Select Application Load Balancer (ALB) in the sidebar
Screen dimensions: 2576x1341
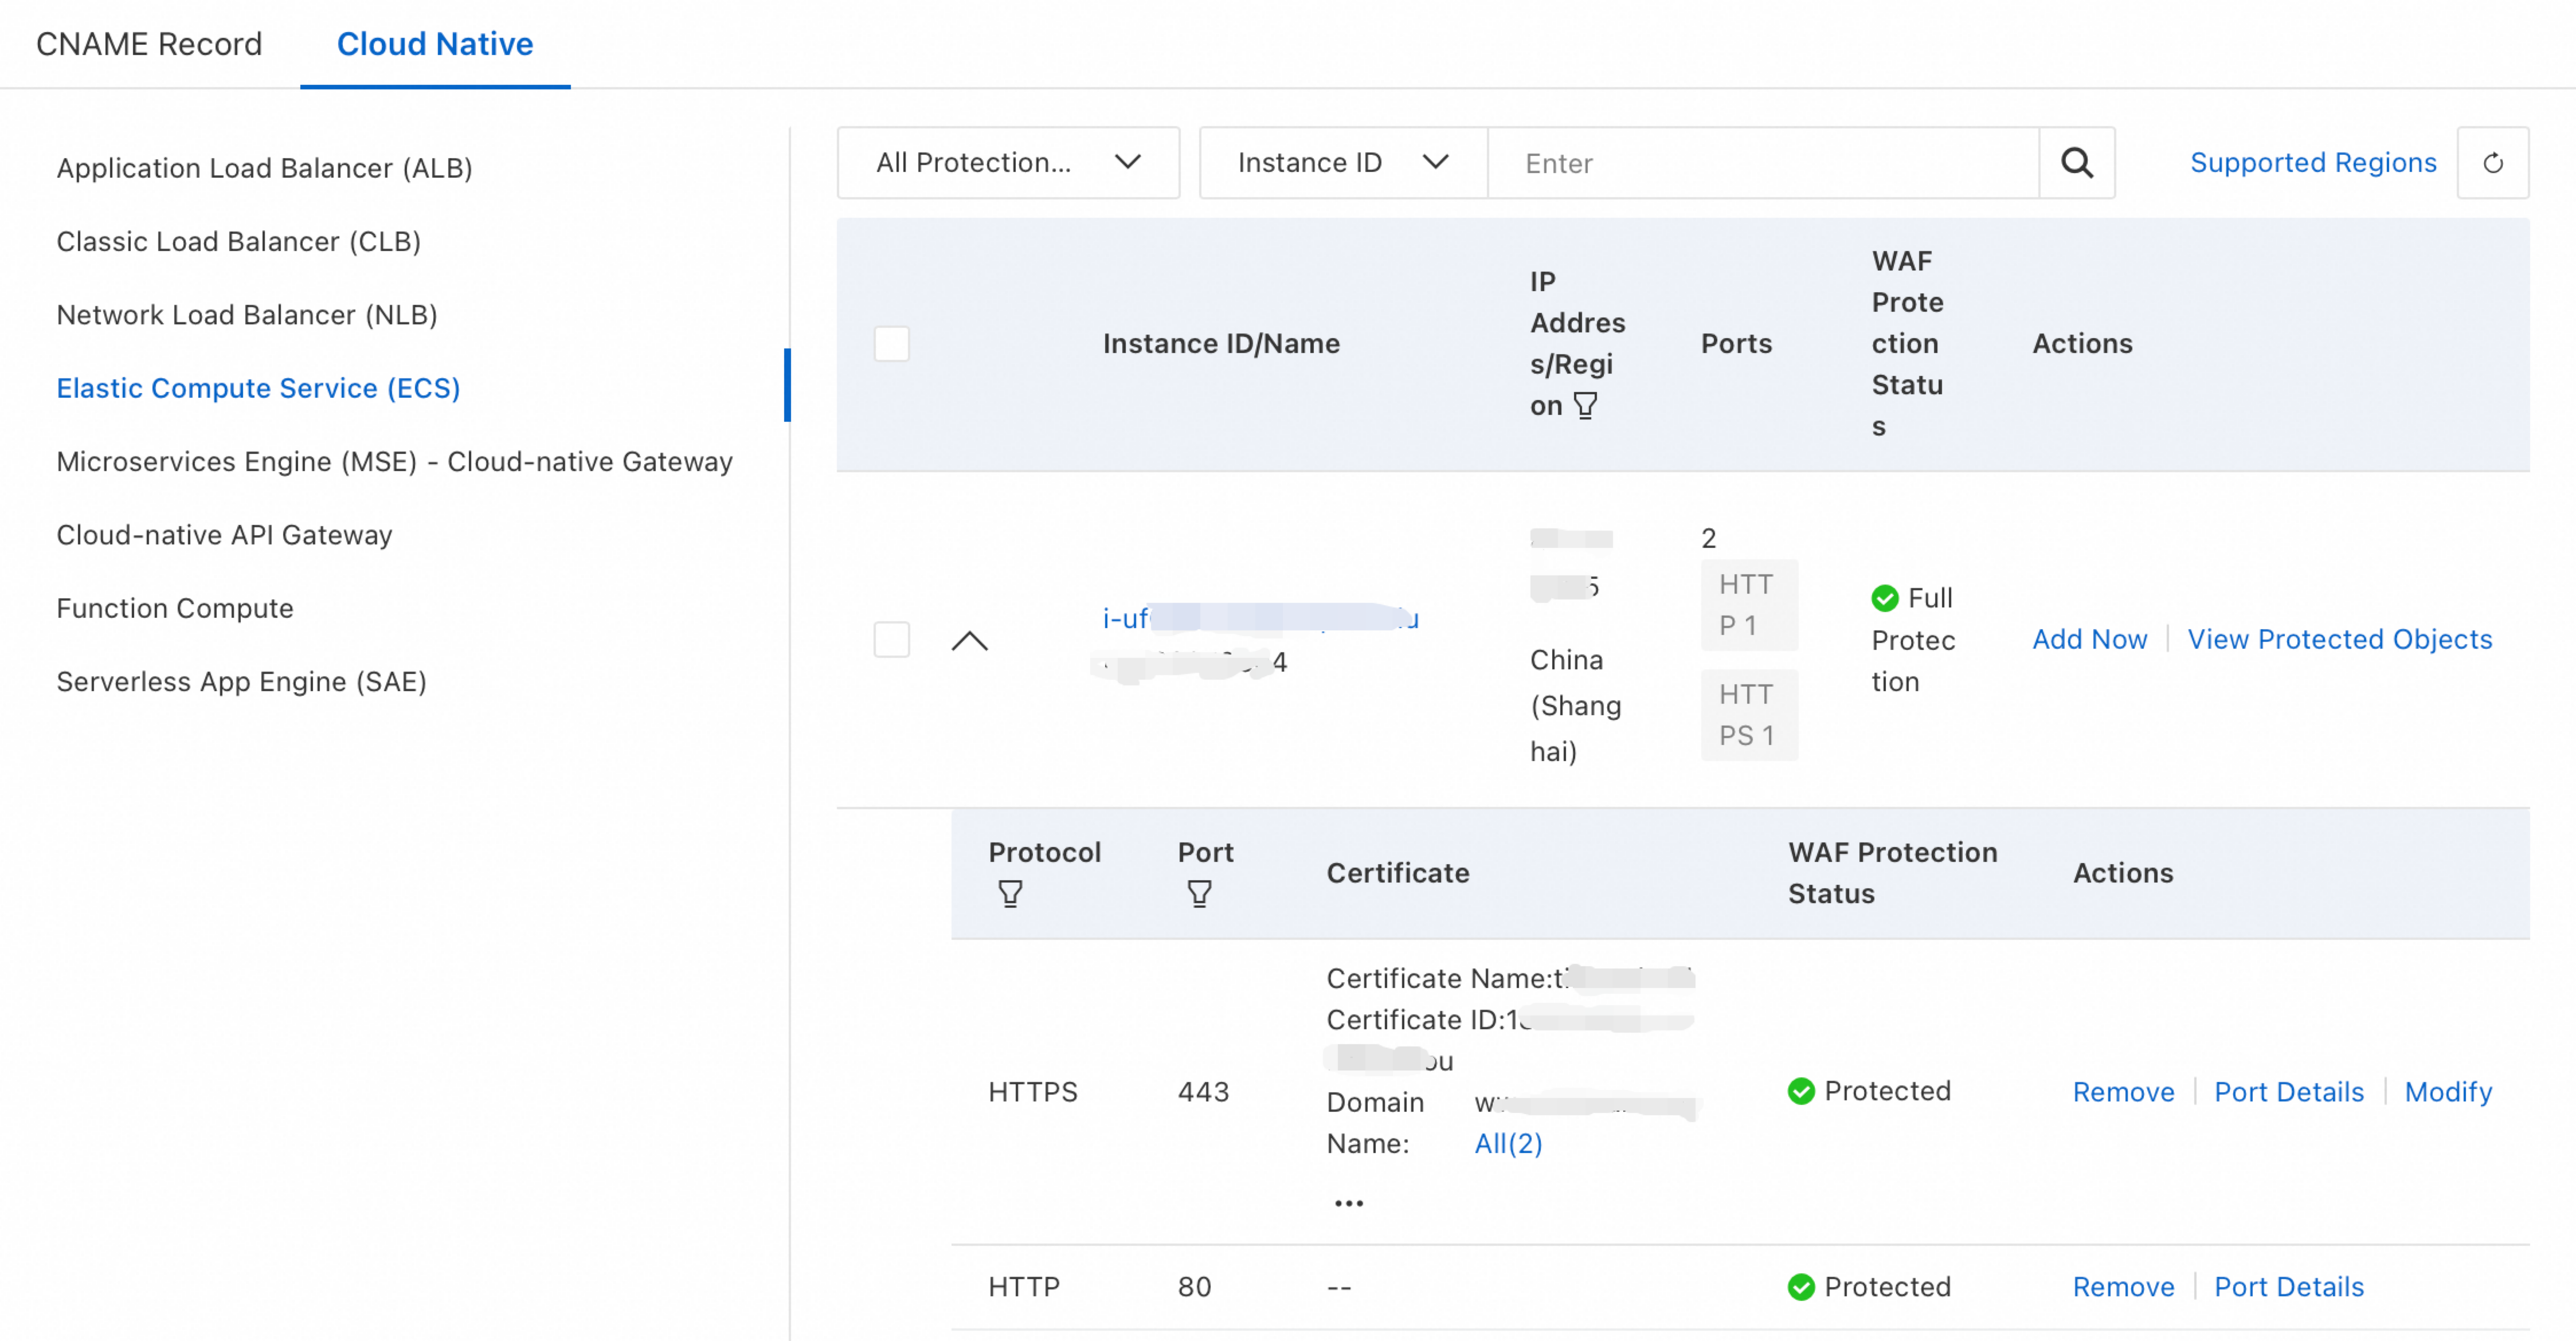tap(264, 168)
